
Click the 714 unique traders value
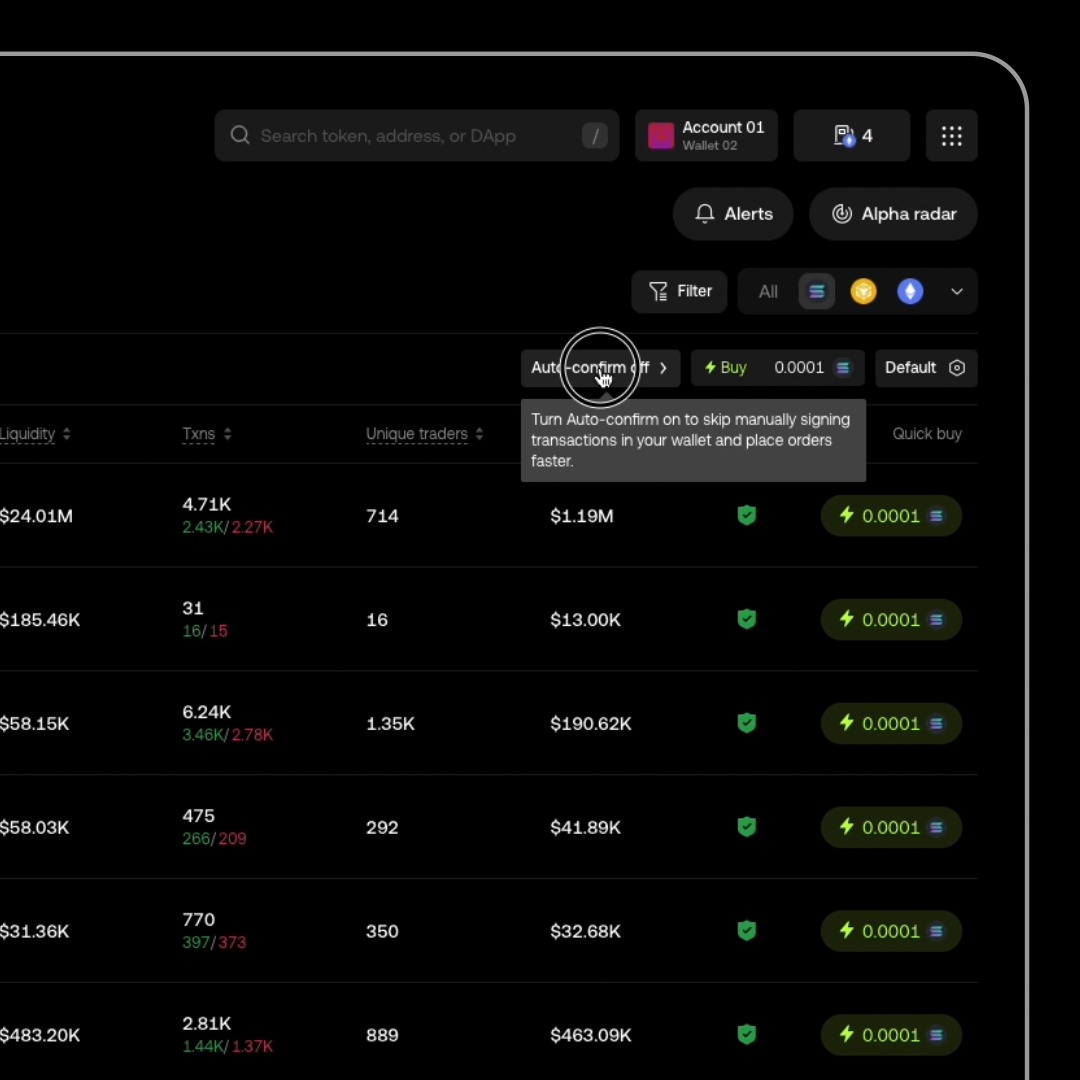382,516
